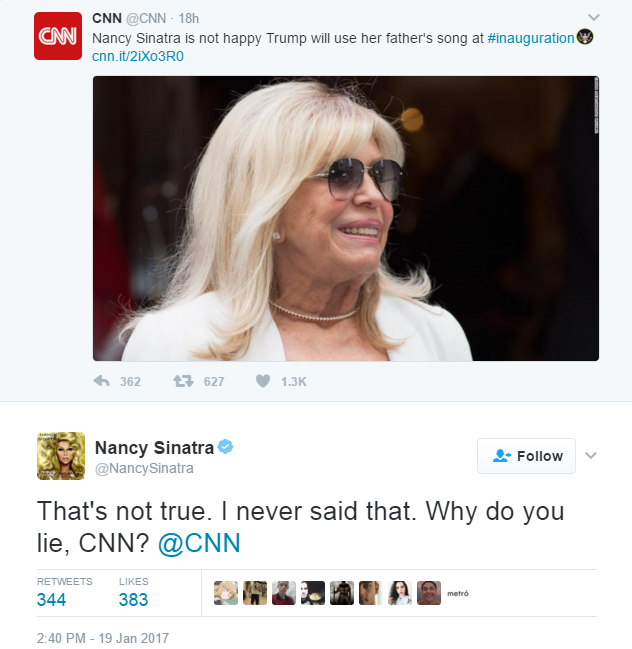Follow Nancy Sinatra

click(526, 456)
